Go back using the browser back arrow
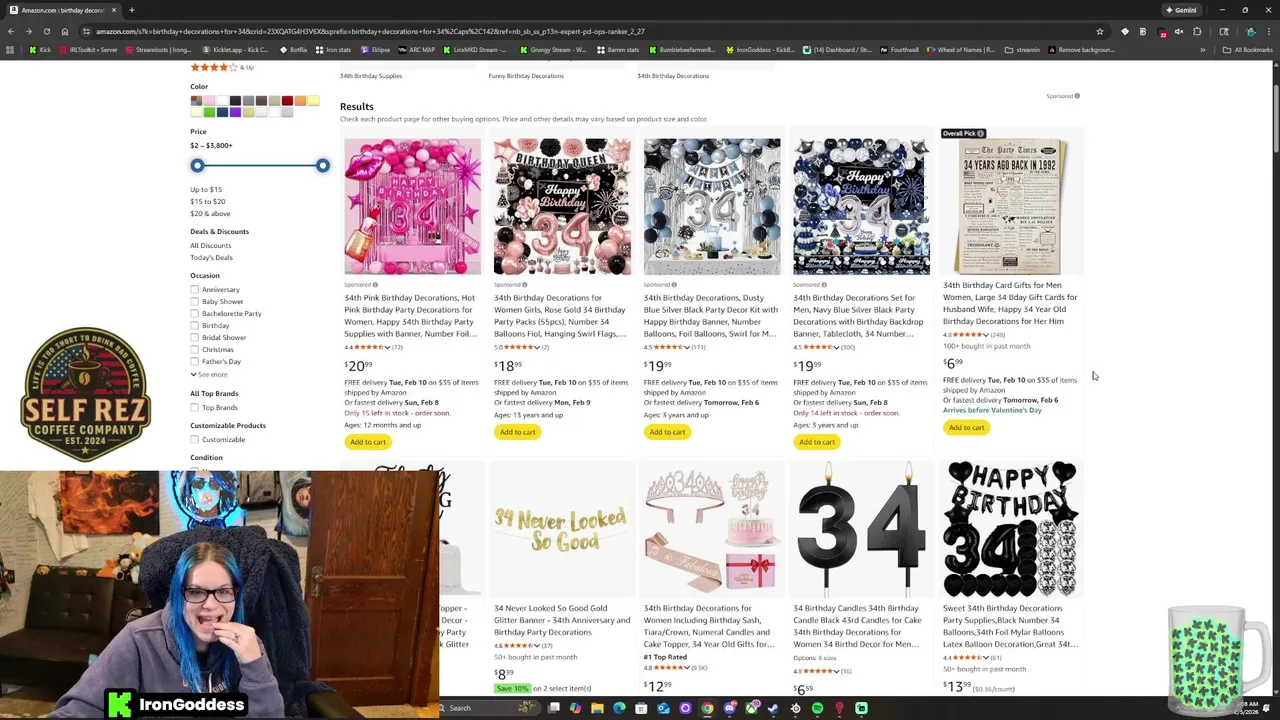Screen dimensions: 1280x720 11,31
